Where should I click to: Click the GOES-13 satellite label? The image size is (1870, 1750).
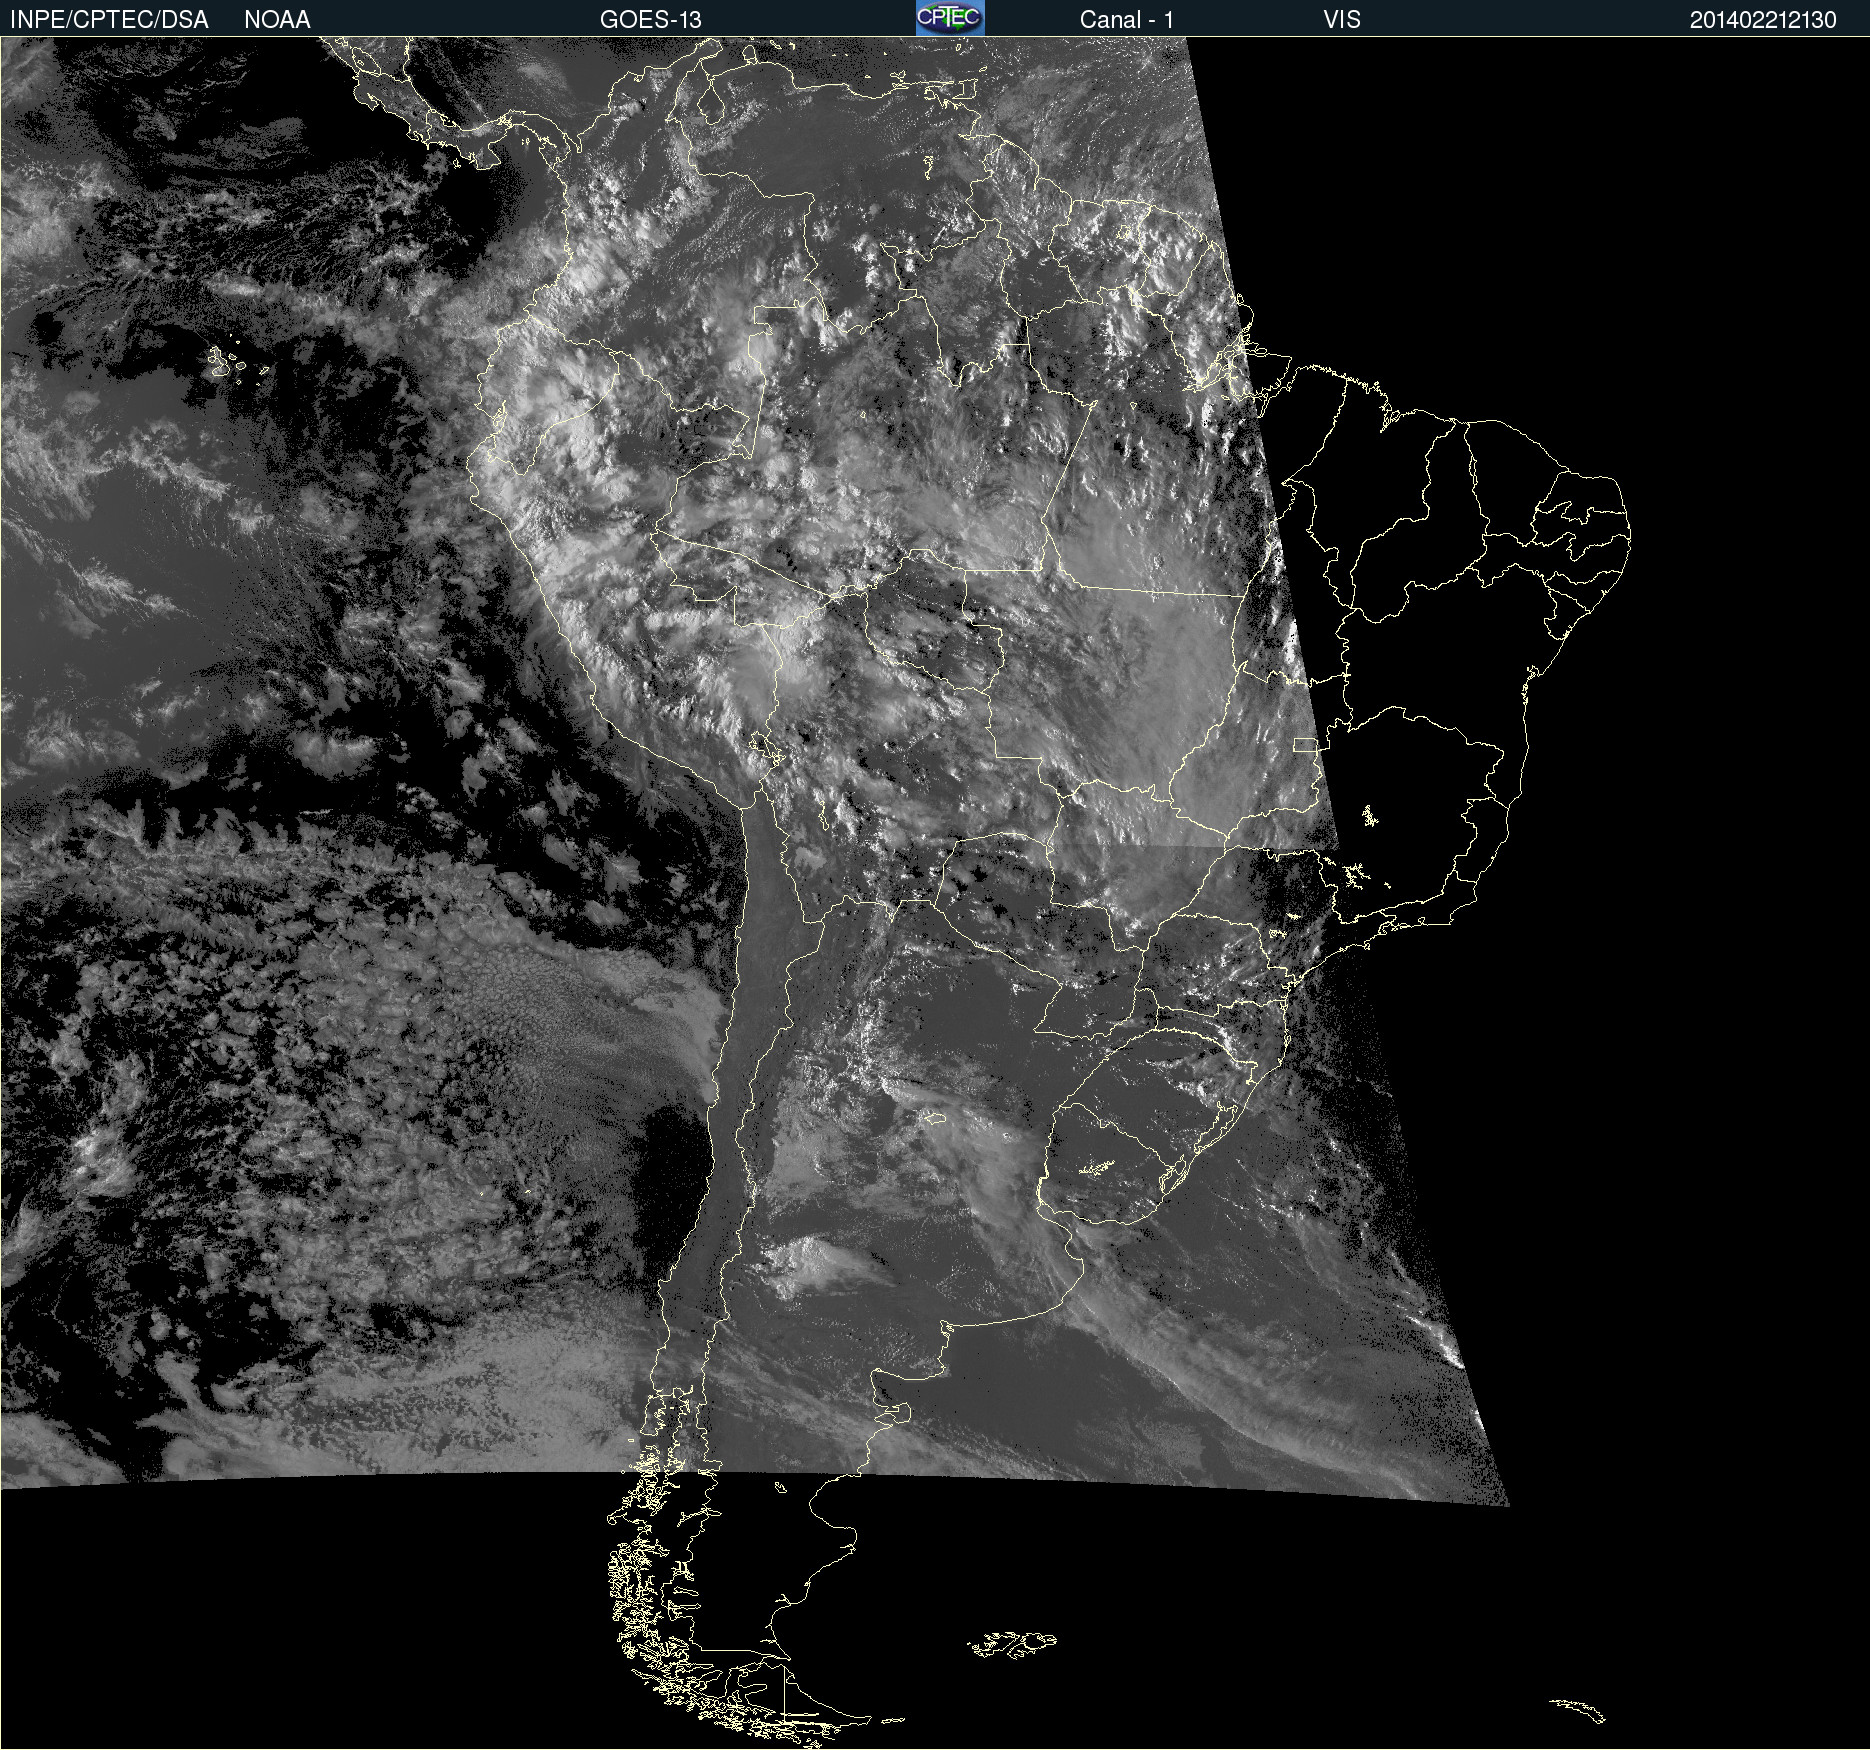pos(650,20)
